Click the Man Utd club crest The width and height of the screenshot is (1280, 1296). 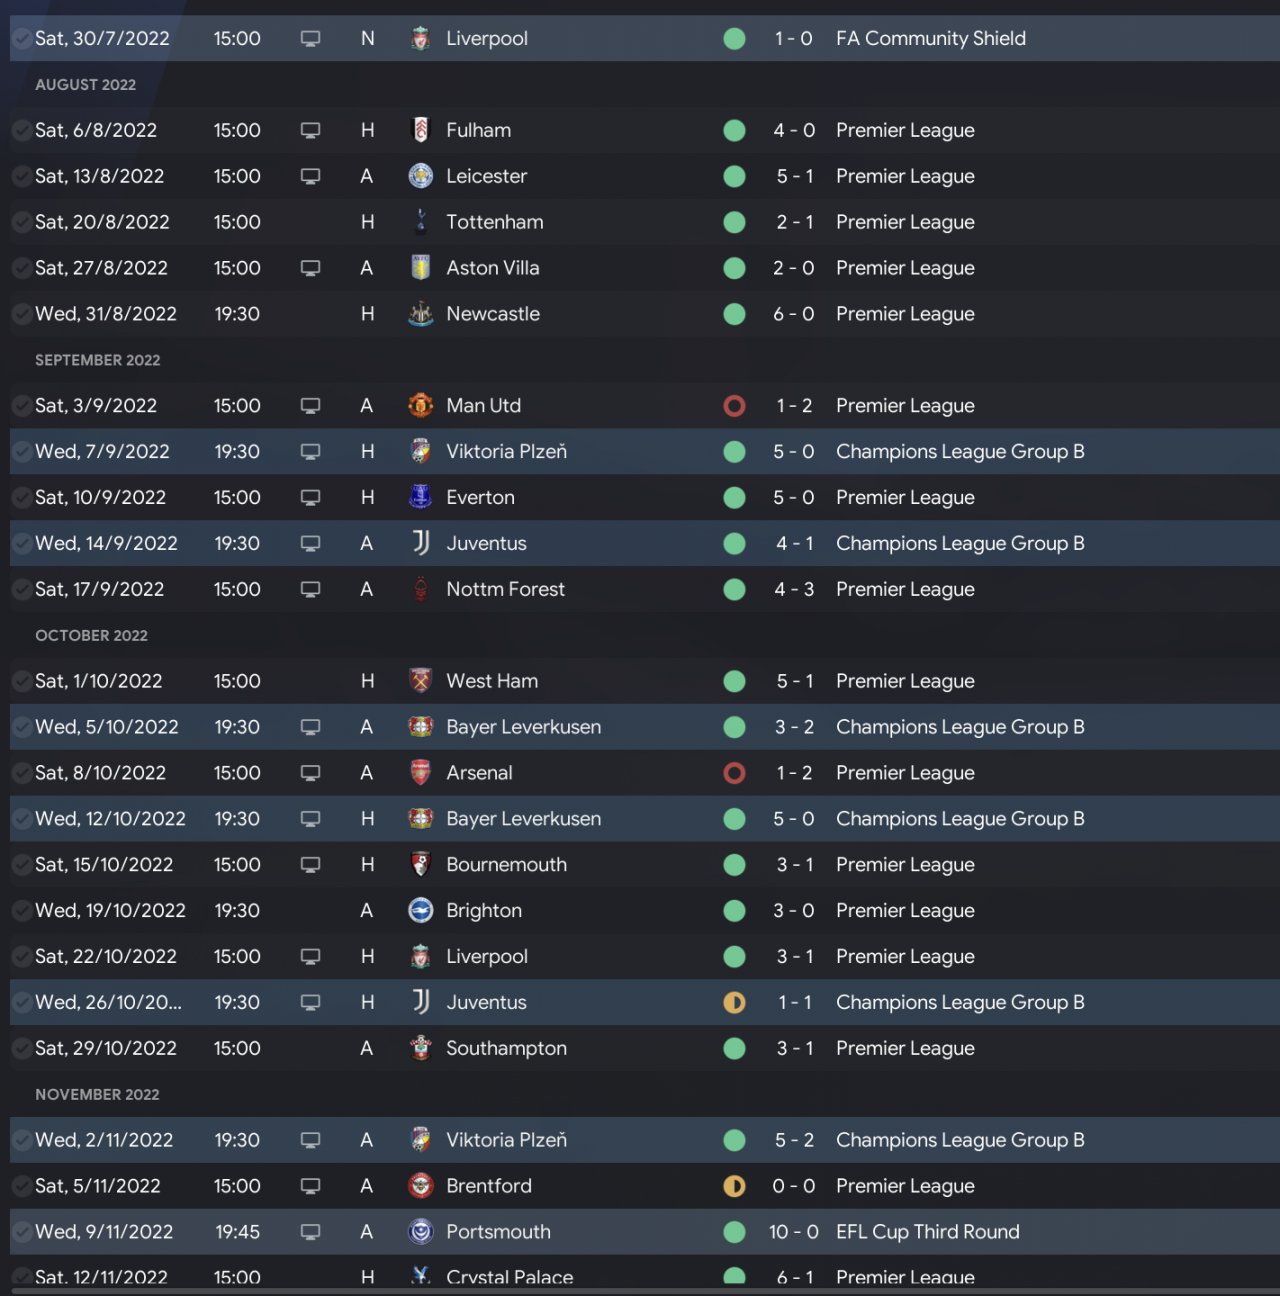[x=421, y=406]
